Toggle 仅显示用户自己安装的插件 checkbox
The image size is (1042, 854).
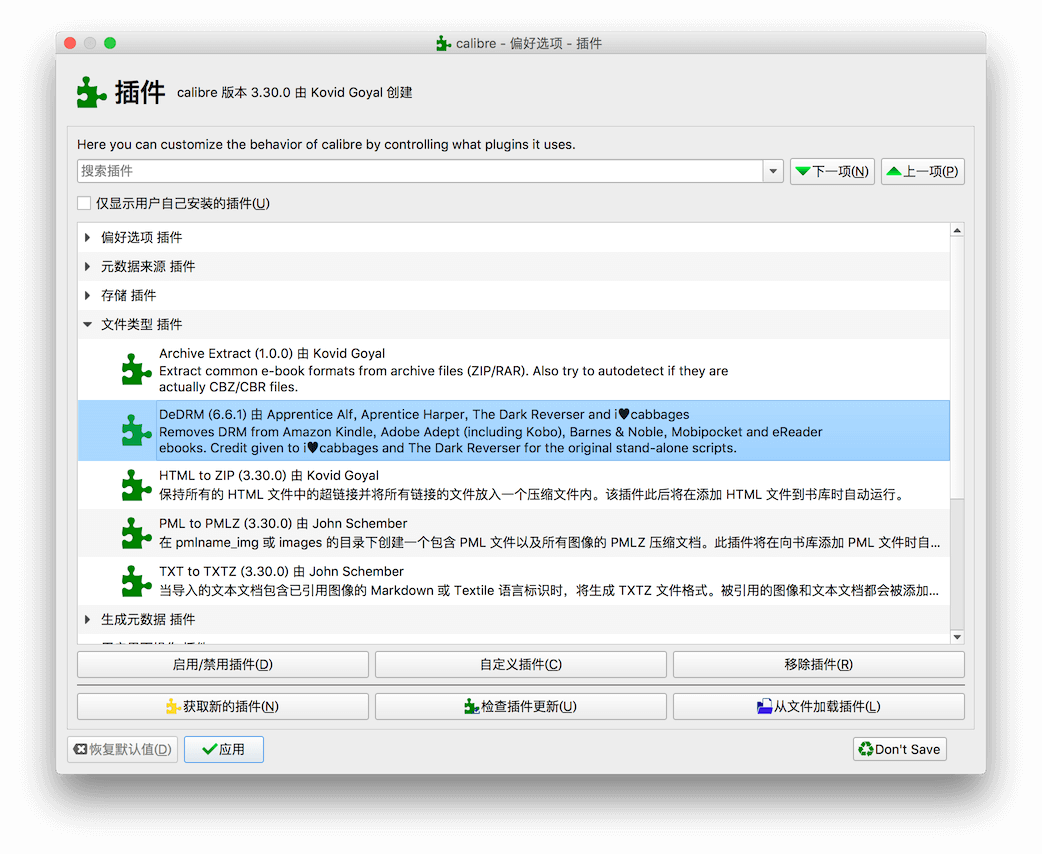pyautogui.click(x=84, y=203)
